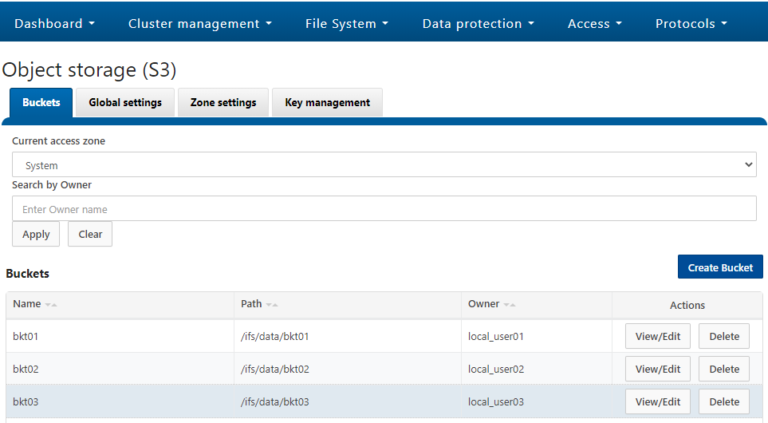Select the Current access zone dropdown
This screenshot has width=768, height=423.
tap(384, 164)
